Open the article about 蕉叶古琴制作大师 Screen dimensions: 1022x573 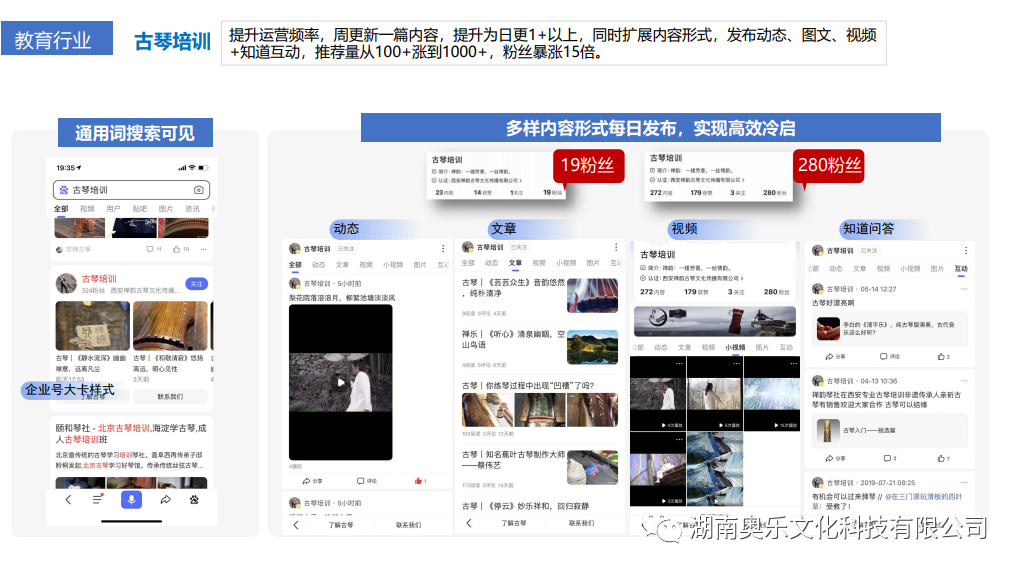[x=513, y=460]
